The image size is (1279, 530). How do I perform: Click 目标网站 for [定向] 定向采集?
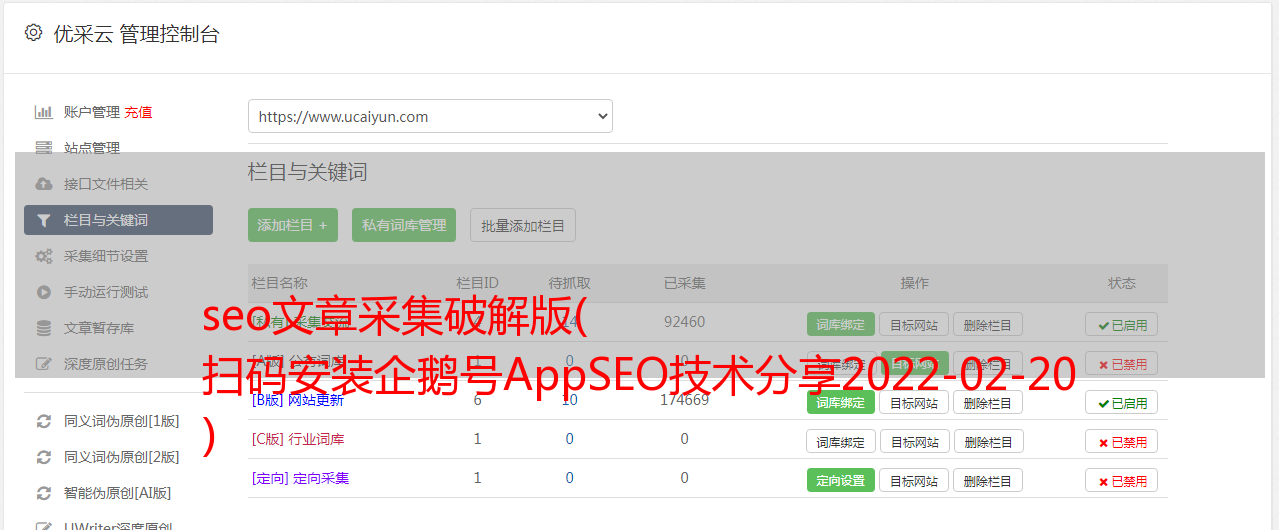pyautogui.click(x=914, y=480)
